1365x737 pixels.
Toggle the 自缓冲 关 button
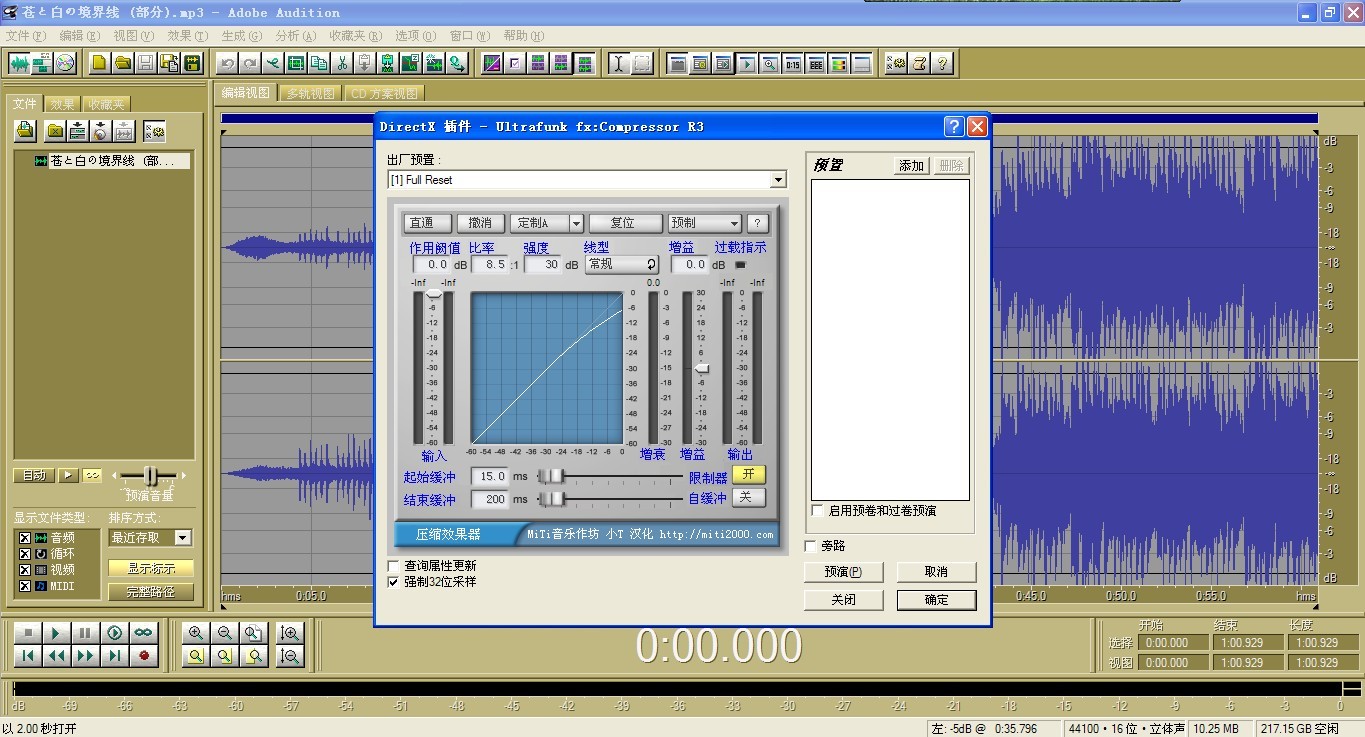(748, 498)
